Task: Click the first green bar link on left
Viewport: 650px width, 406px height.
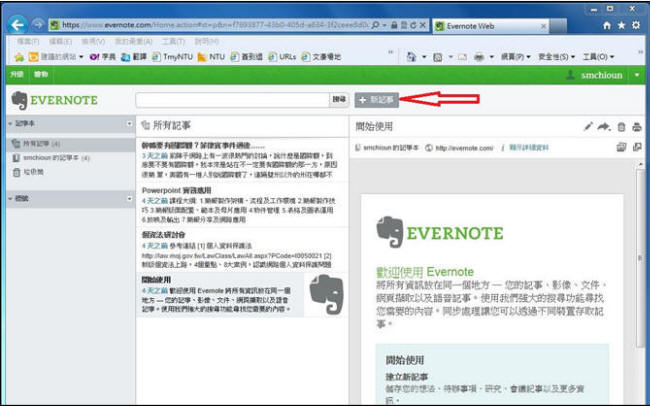Action: pos(17,75)
